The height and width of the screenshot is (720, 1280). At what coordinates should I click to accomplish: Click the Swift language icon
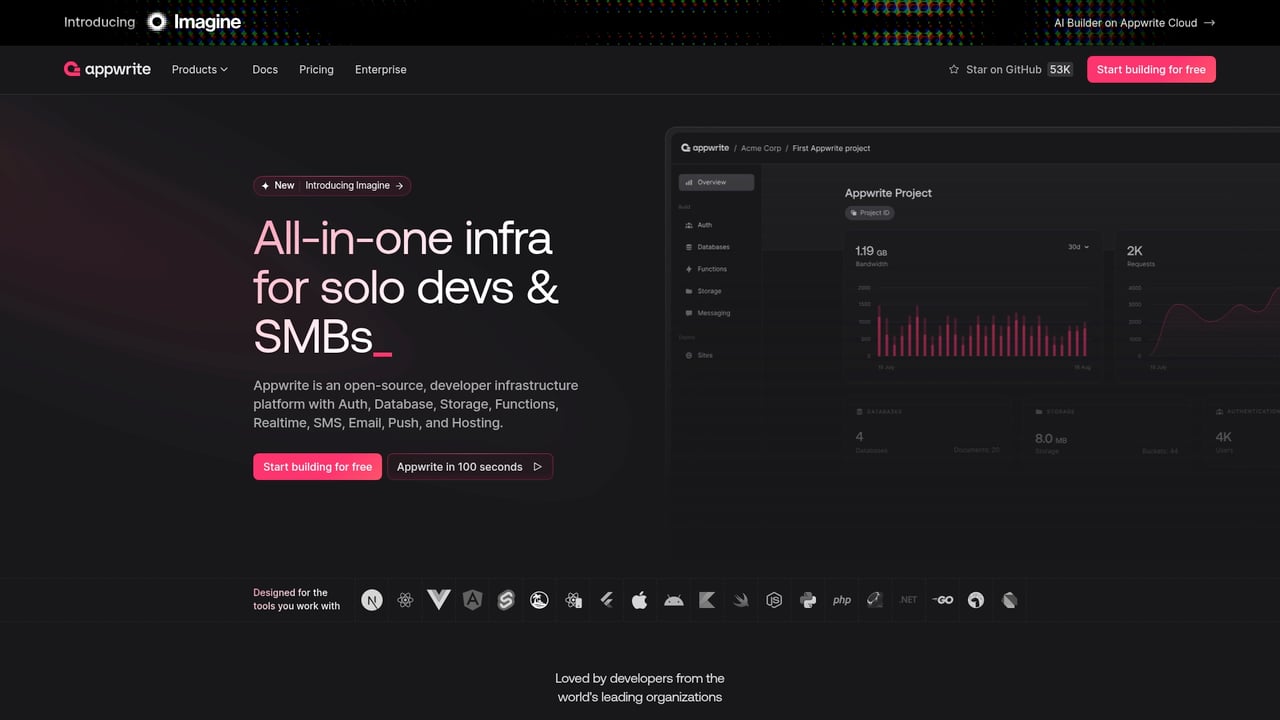[740, 600]
